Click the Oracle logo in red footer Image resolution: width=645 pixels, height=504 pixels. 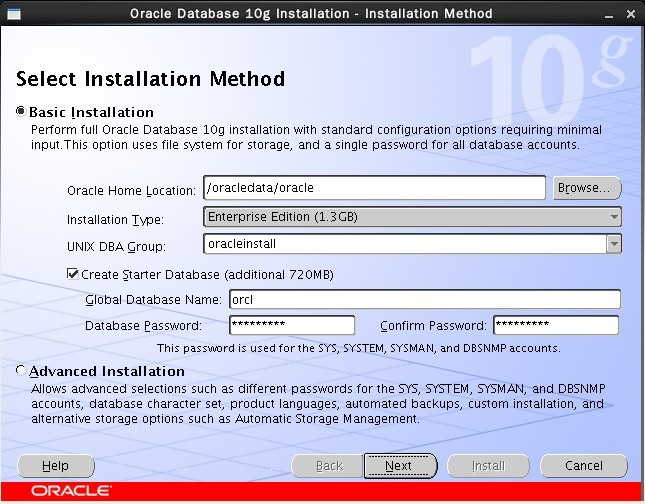71,490
